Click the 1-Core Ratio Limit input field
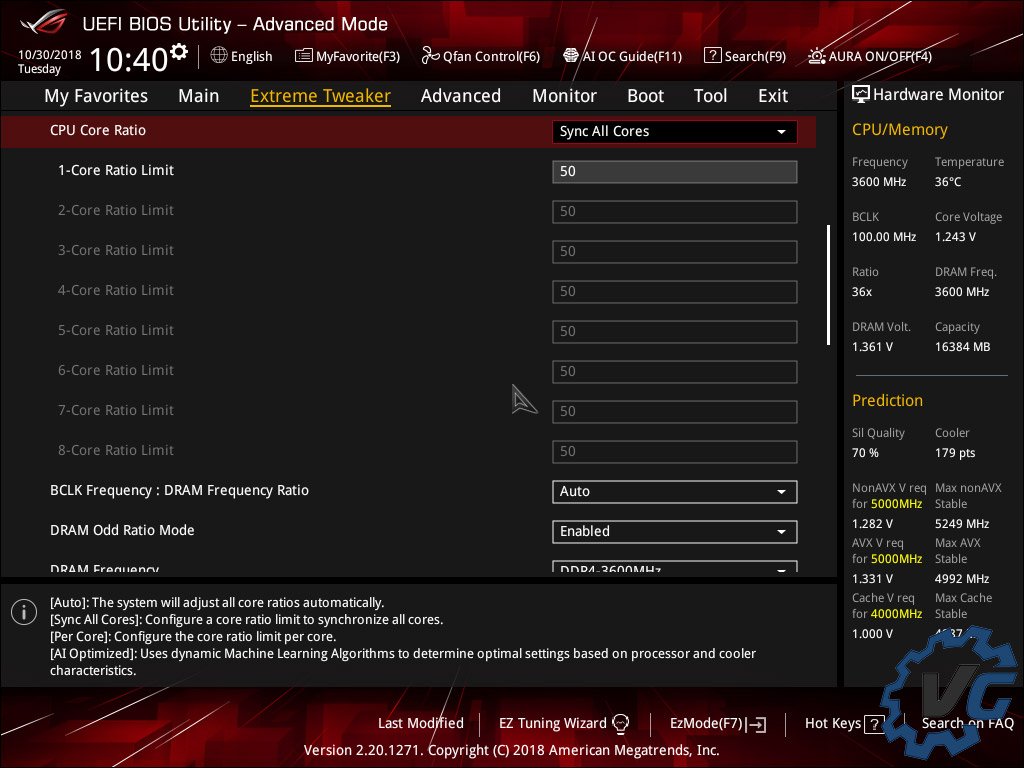 tap(675, 172)
